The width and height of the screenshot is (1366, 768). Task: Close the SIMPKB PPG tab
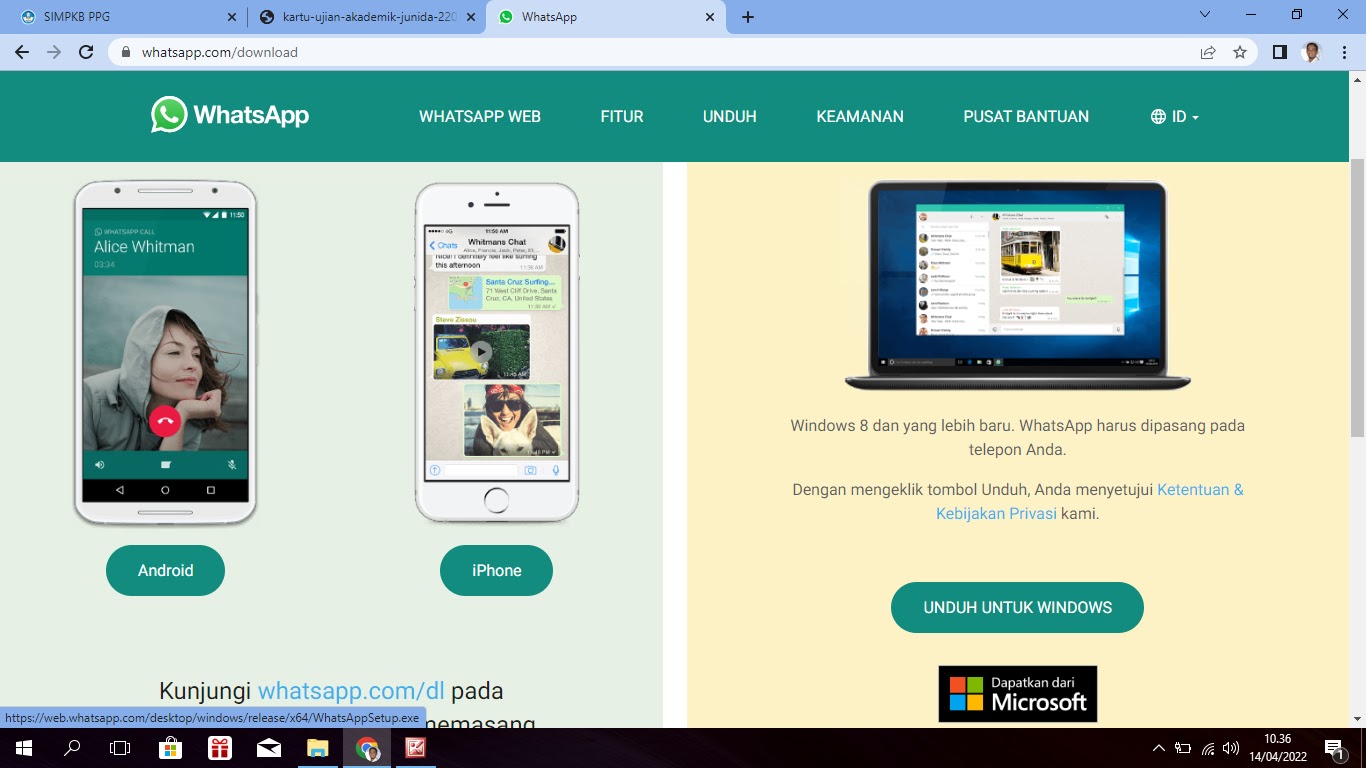click(x=232, y=17)
